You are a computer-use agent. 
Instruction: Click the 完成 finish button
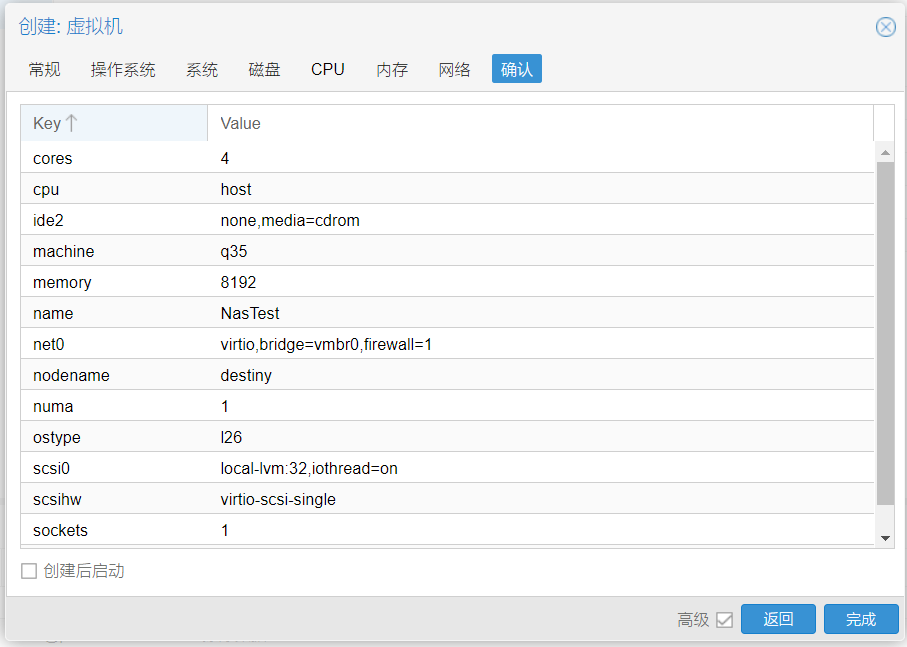tap(861, 619)
